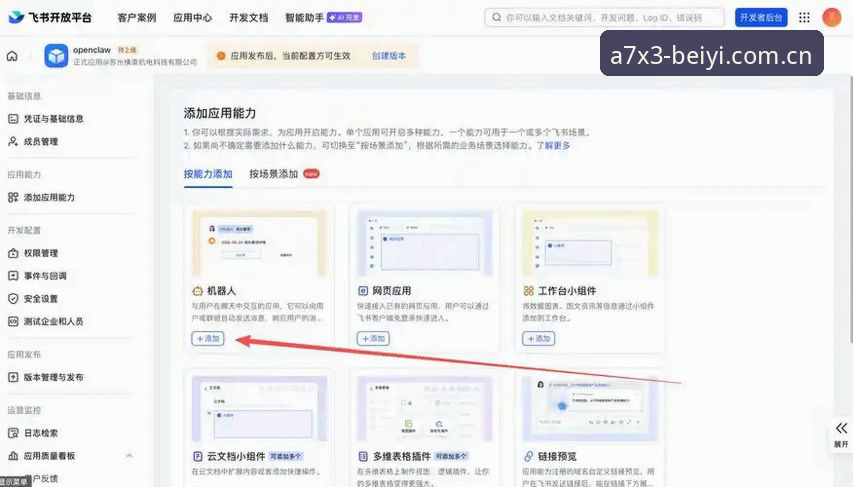Open the 客户案例 menu

pos(137,18)
